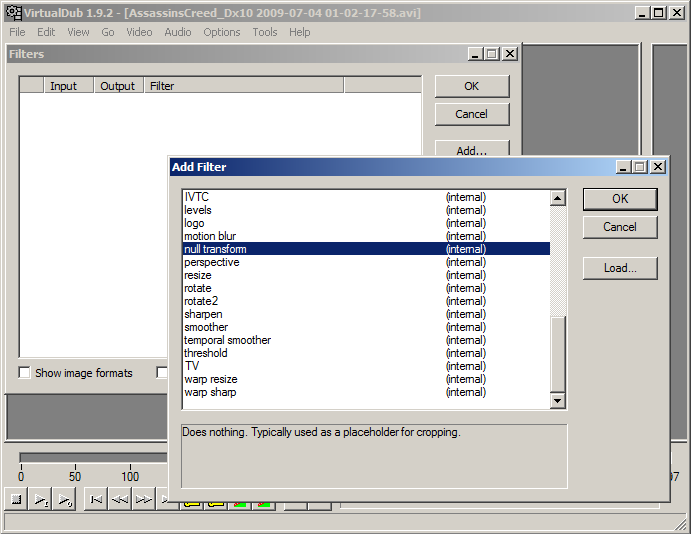Select the warp sharp filter
This screenshot has height=534, width=691.
click(x=366, y=392)
